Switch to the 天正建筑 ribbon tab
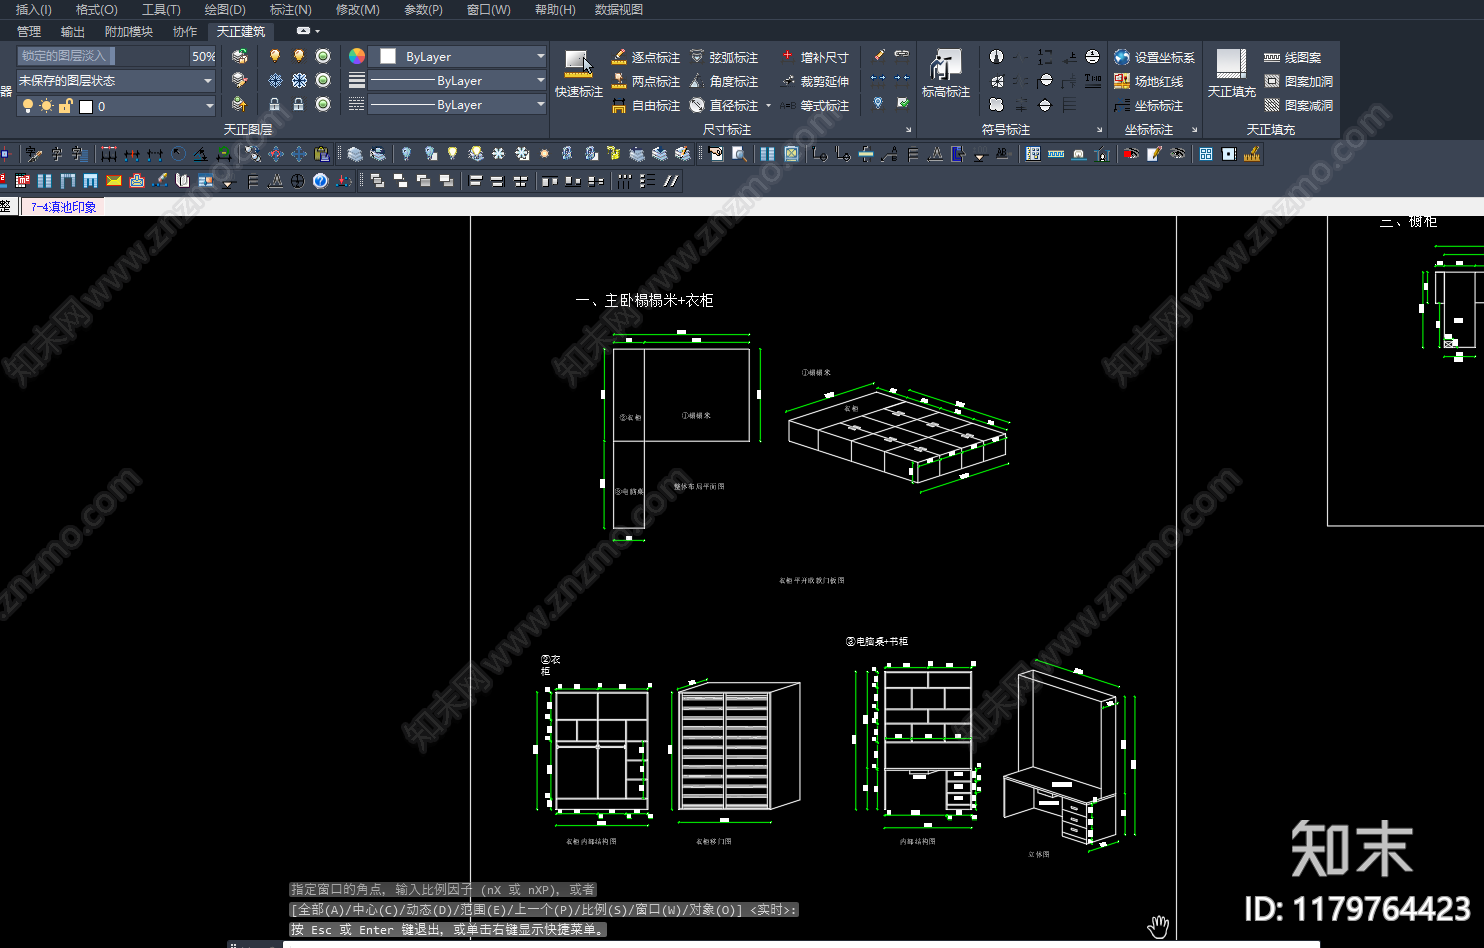The width and height of the screenshot is (1484, 948). [x=241, y=31]
